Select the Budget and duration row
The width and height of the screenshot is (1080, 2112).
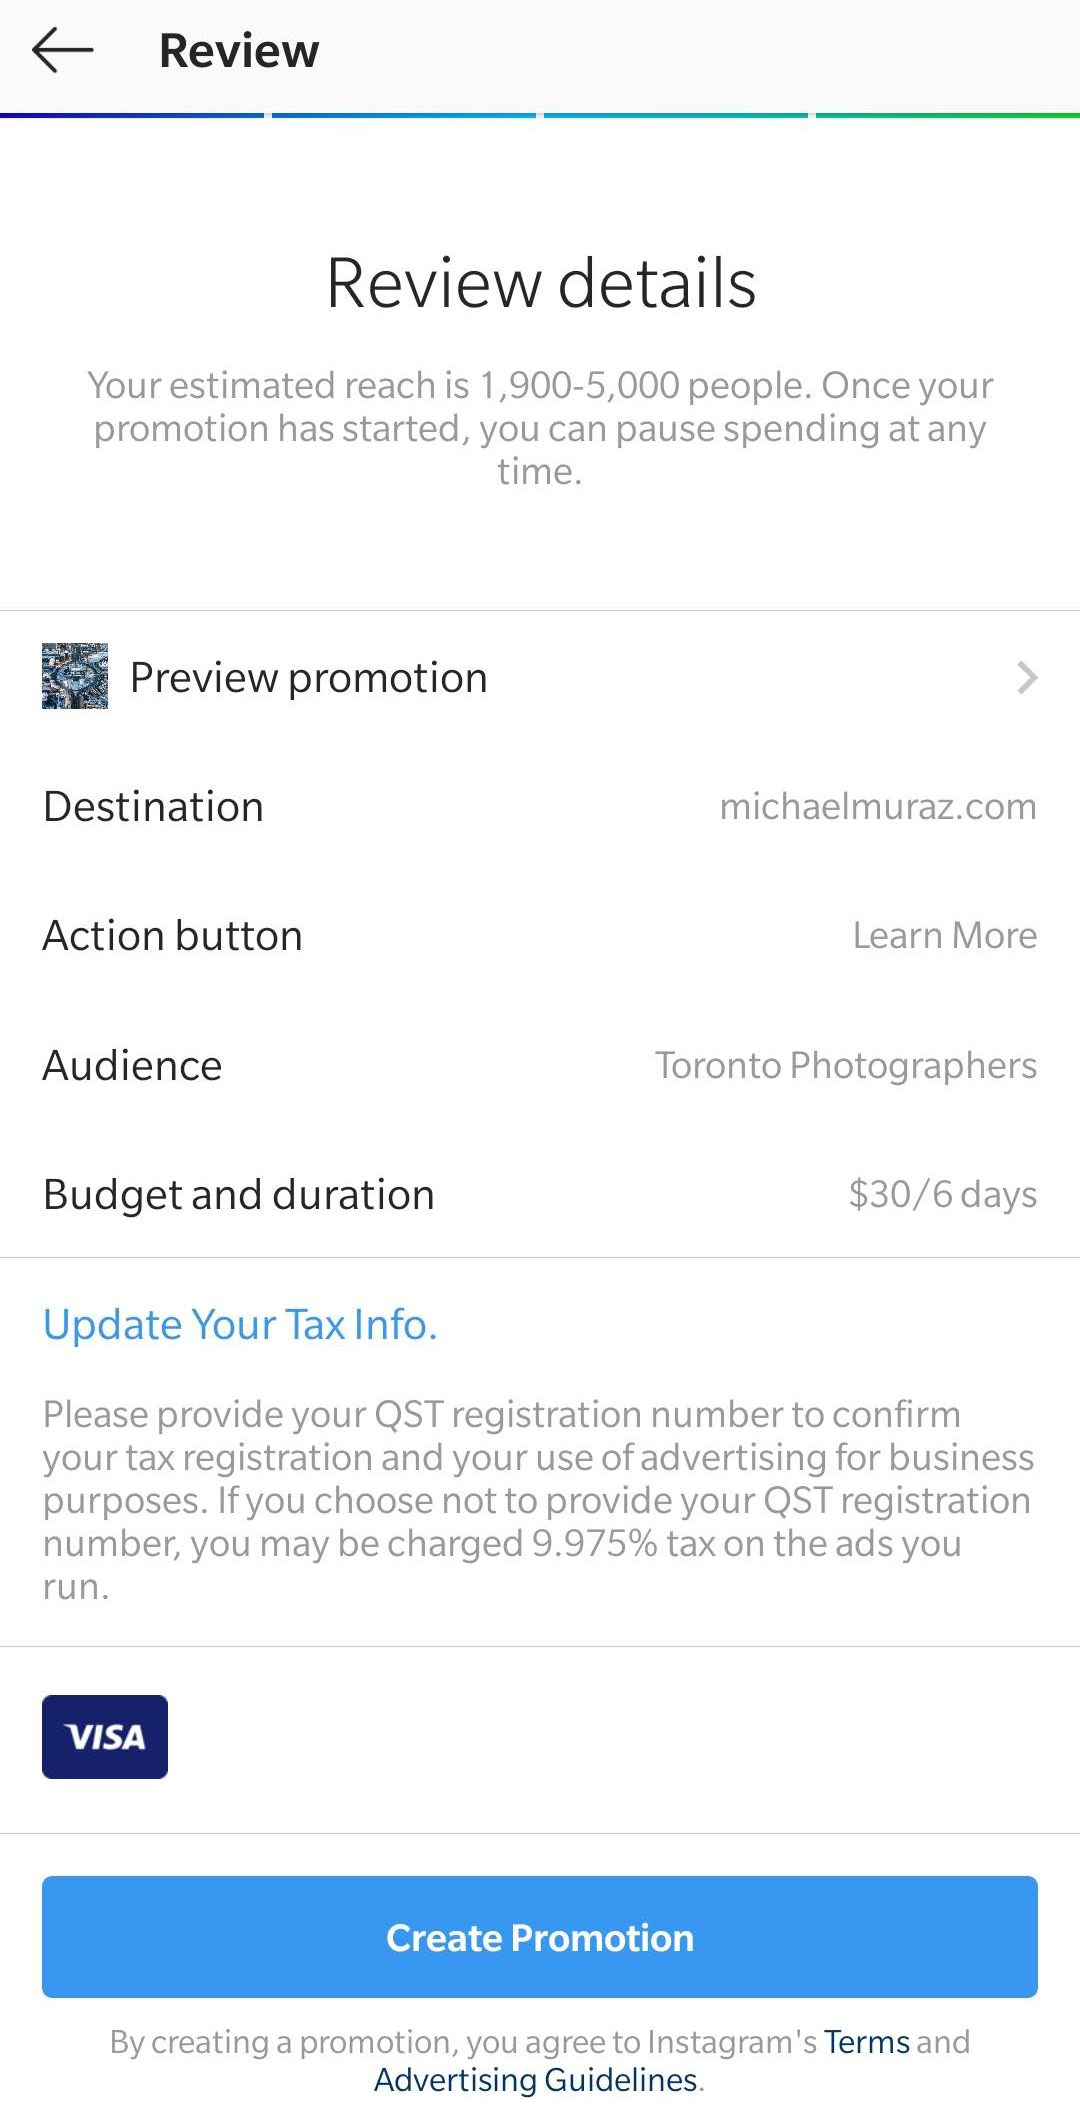point(239,1195)
